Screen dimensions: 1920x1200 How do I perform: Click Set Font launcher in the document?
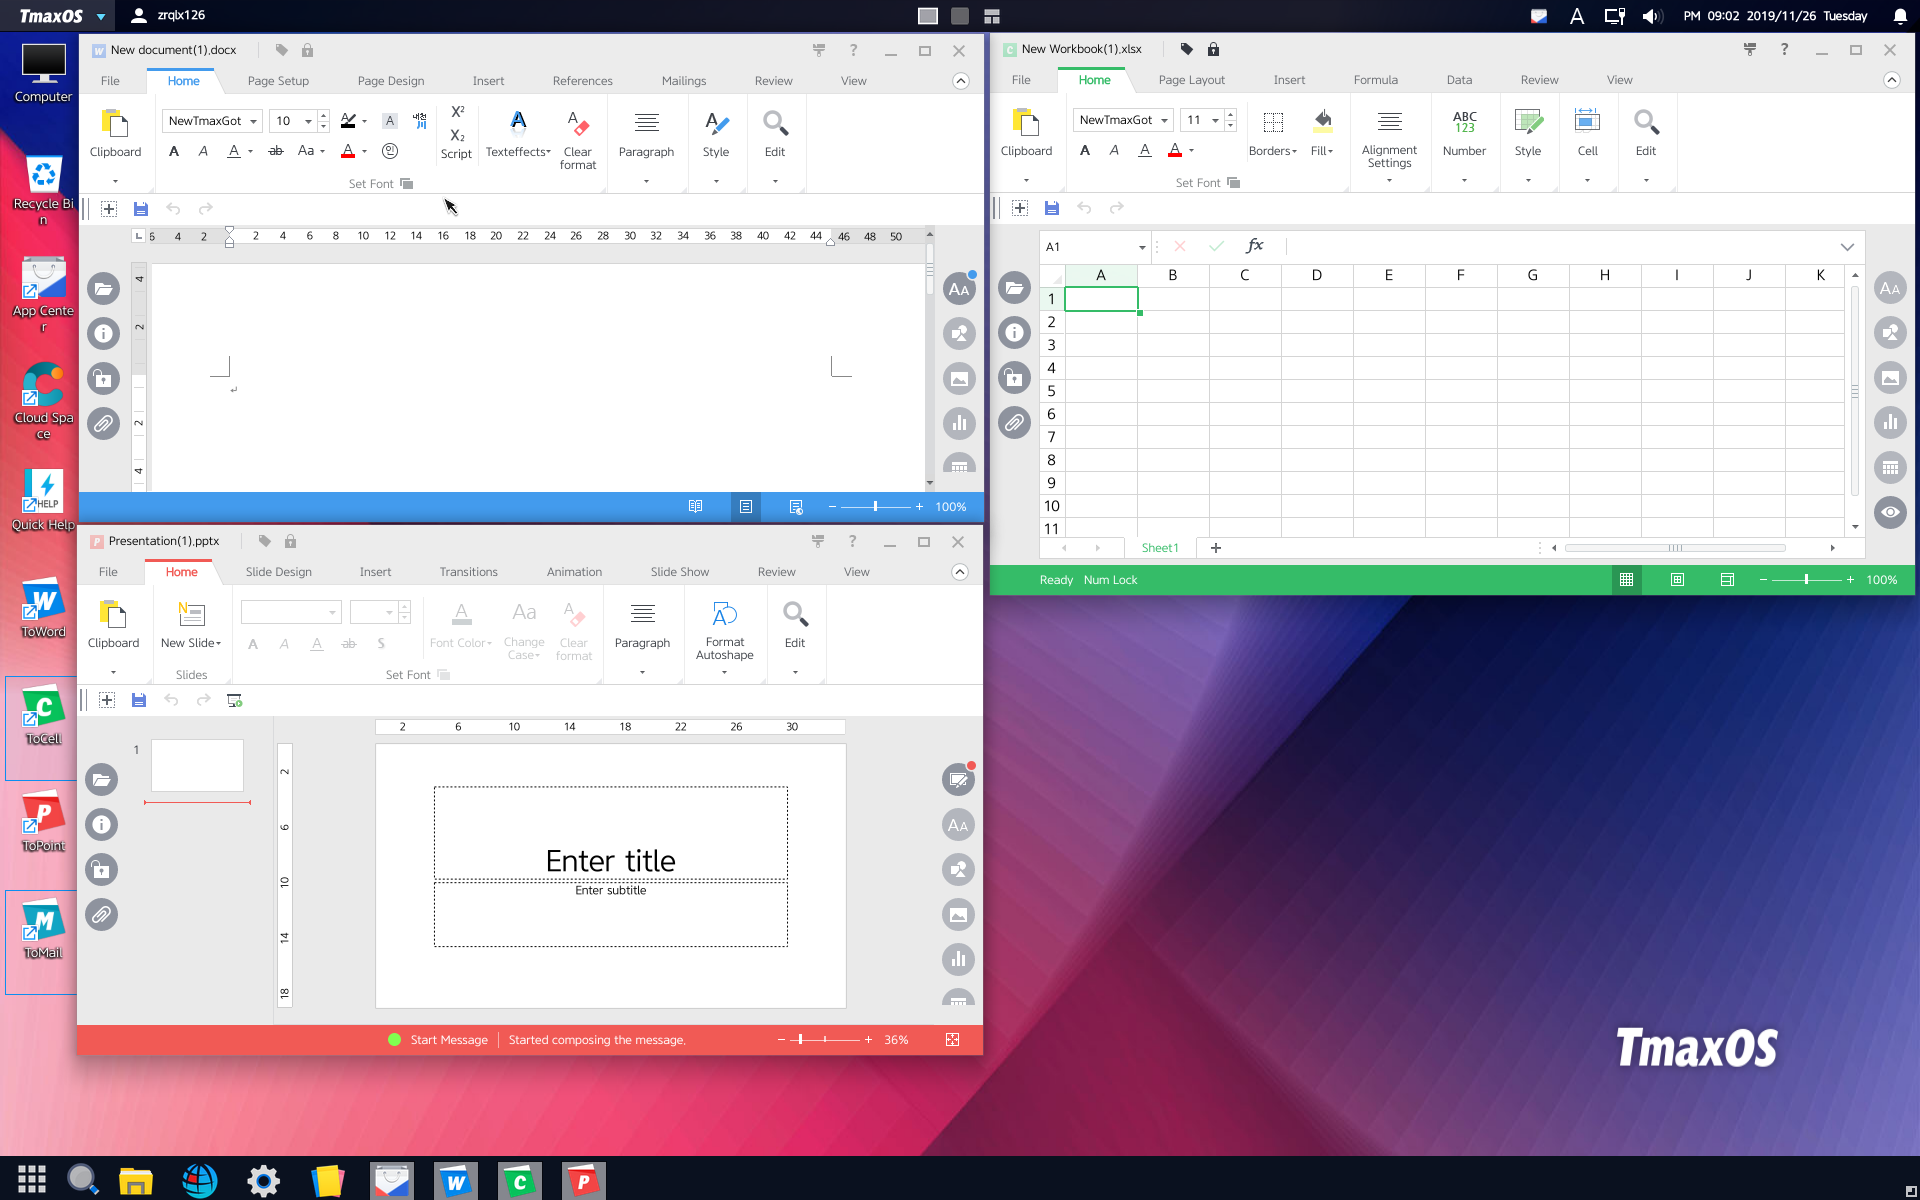click(406, 184)
